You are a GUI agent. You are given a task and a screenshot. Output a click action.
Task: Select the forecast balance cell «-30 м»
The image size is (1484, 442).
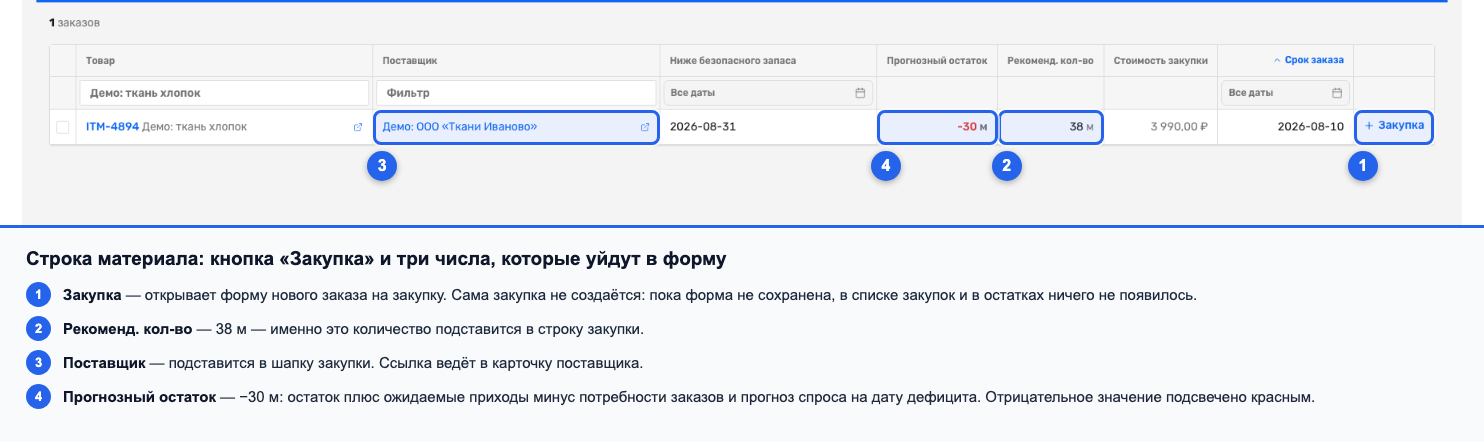[x=937, y=127]
